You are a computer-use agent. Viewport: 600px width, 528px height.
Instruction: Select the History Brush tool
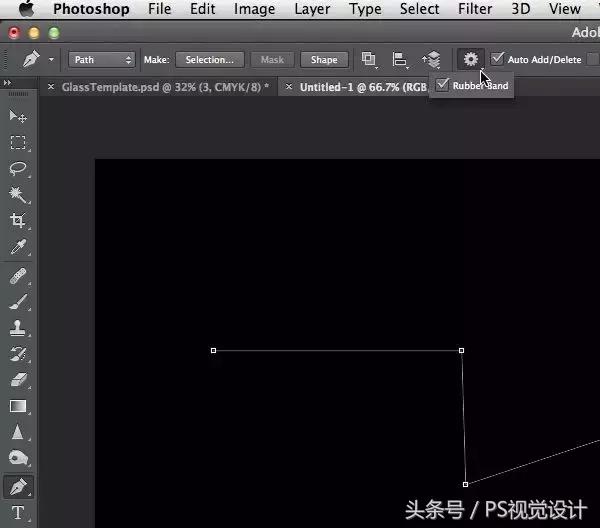(x=18, y=354)
